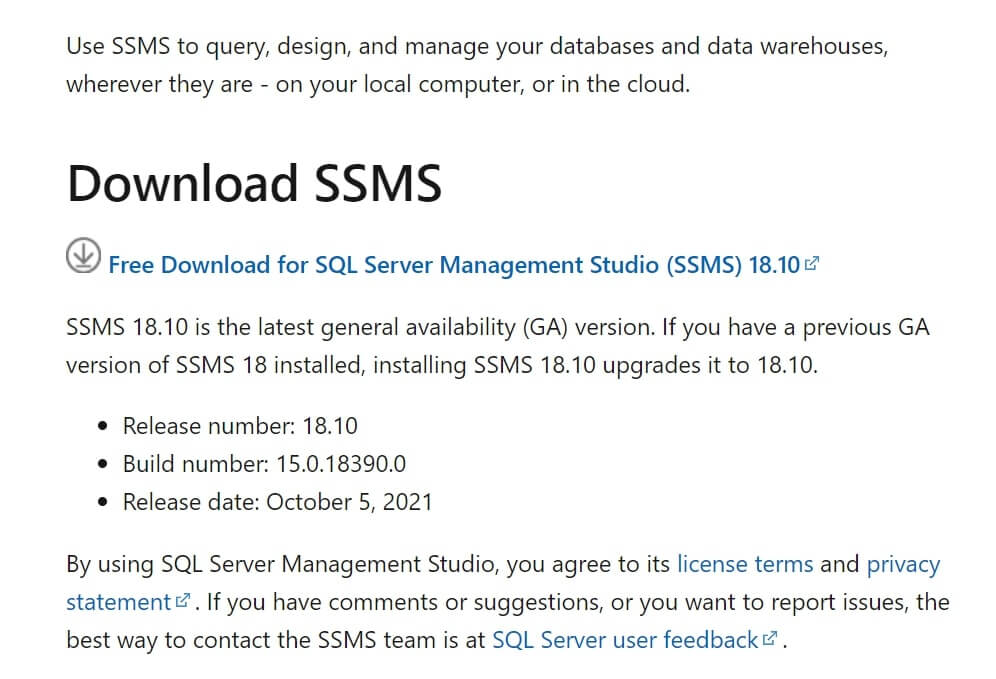Click the October 5, 2021 release date

pyautogui.click(x=349, y=502)
